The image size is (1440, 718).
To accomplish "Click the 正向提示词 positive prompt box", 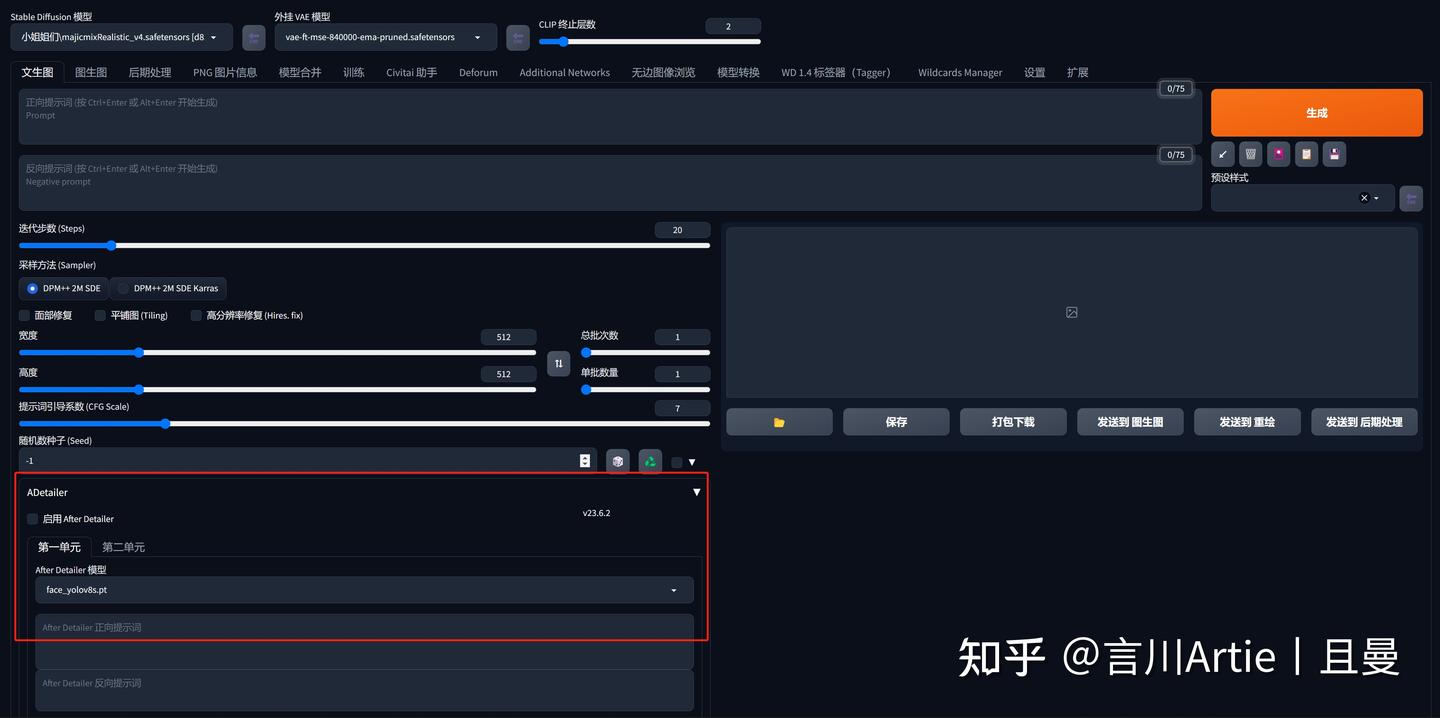I will click(x=610, y=116).
